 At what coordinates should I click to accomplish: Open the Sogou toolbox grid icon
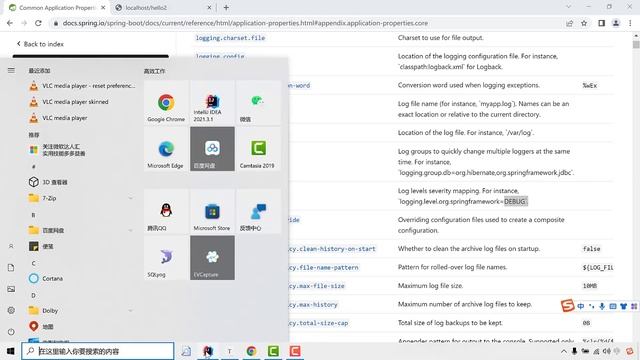click(x=634, y=306)
